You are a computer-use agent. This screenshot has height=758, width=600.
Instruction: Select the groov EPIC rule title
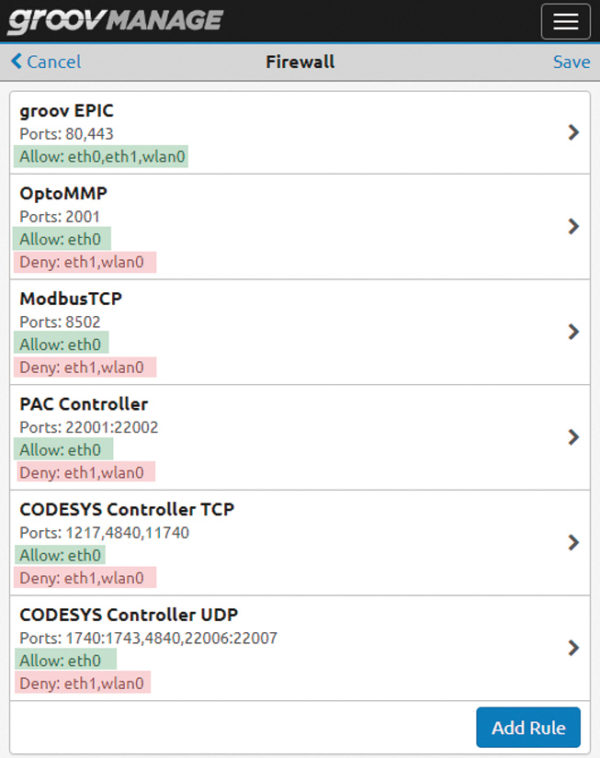click(x=66, y=111)
